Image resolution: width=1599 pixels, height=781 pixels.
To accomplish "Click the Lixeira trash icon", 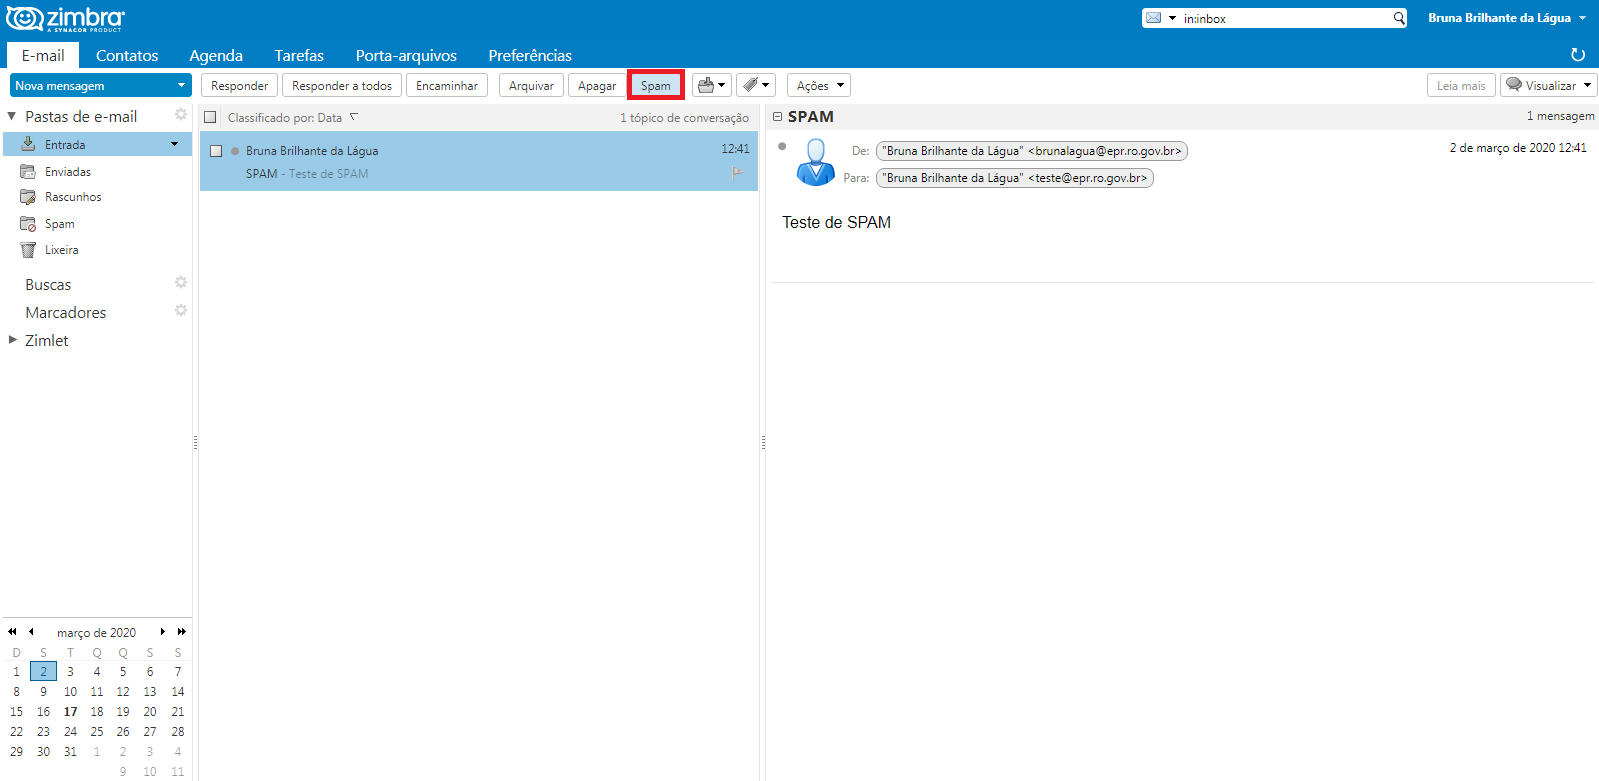I will [28, 250].
